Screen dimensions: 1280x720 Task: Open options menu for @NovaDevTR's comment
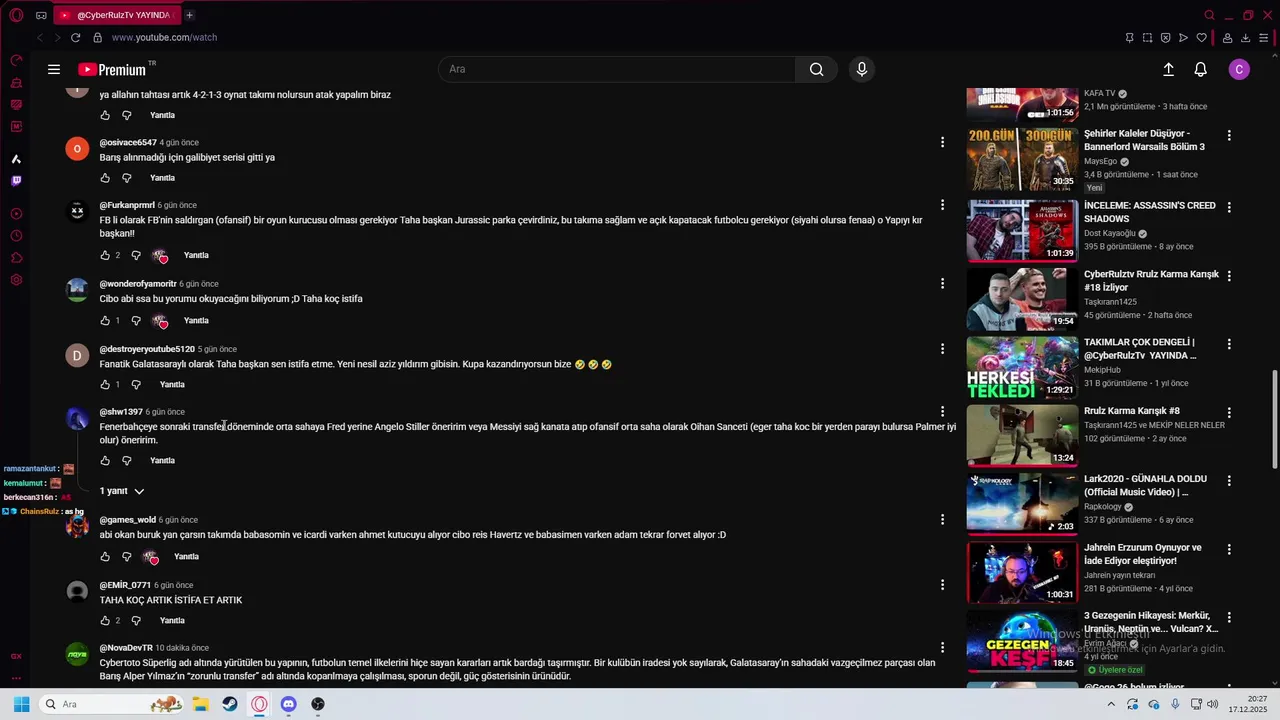[x=942, y=648]
